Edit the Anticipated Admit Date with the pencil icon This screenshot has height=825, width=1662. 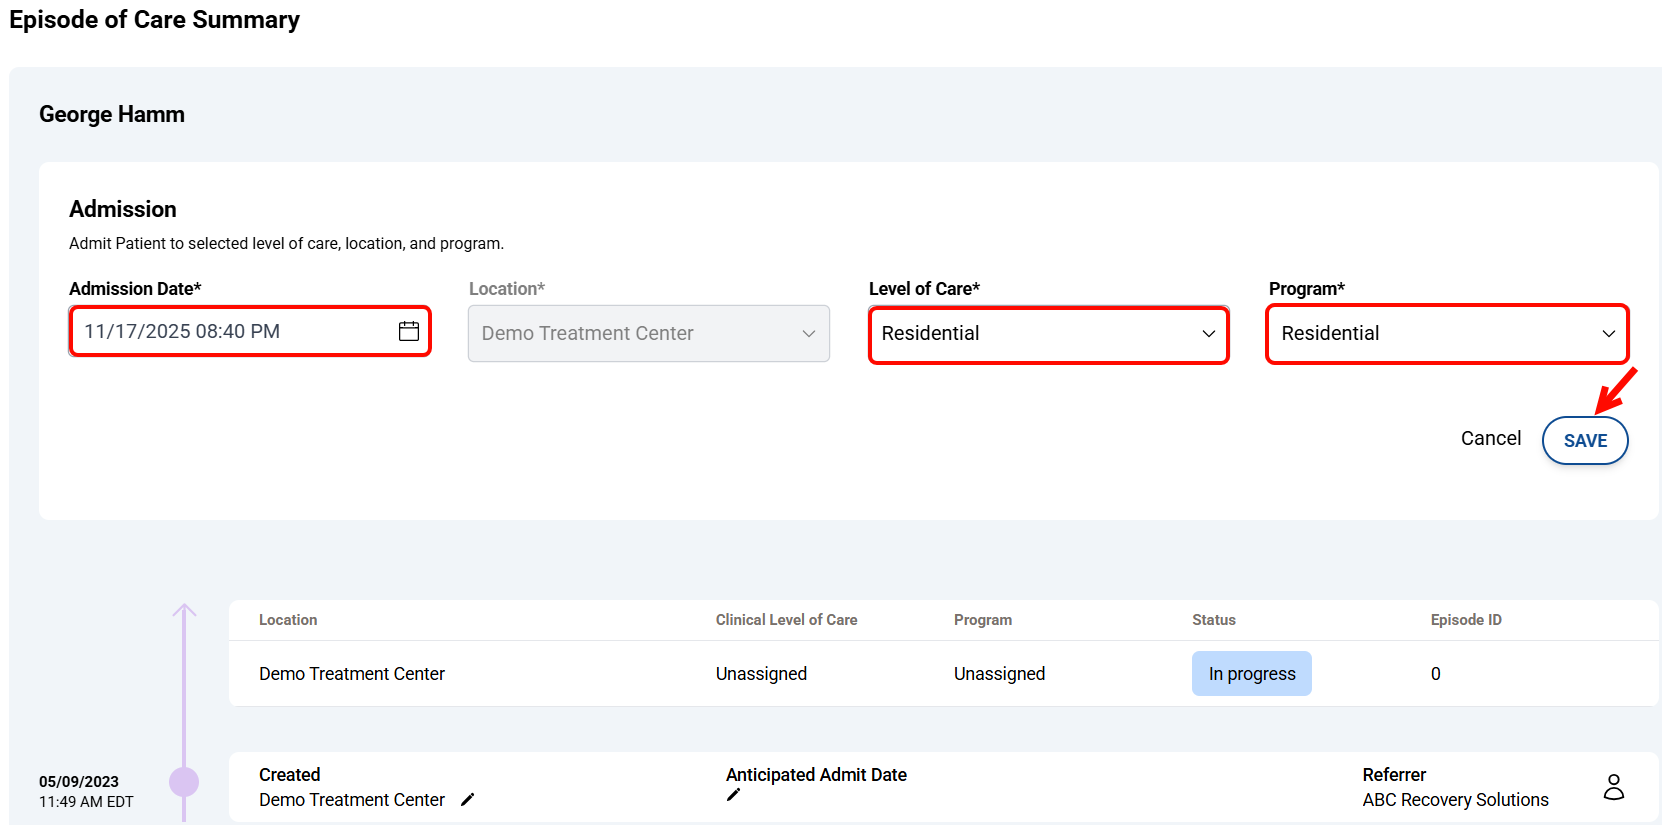click(733, 795)
